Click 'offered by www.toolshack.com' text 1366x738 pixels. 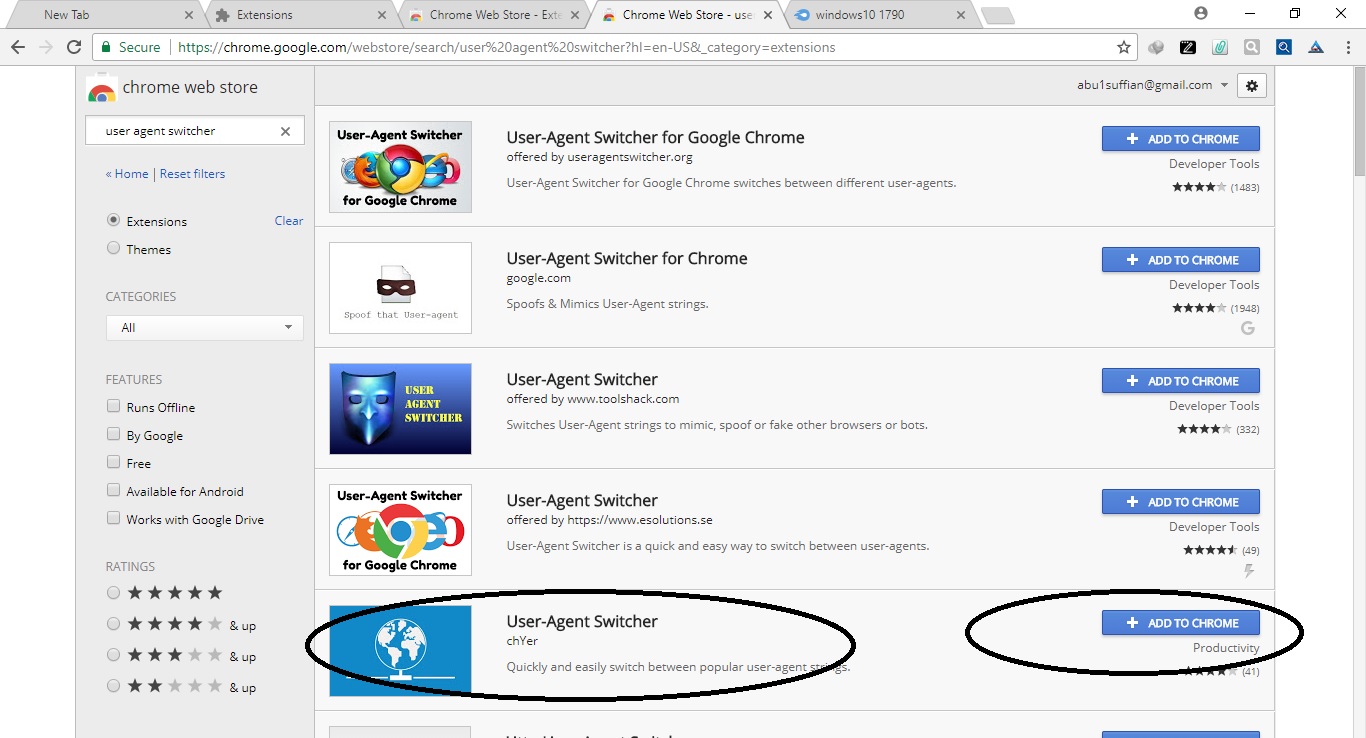pos(593,399)
